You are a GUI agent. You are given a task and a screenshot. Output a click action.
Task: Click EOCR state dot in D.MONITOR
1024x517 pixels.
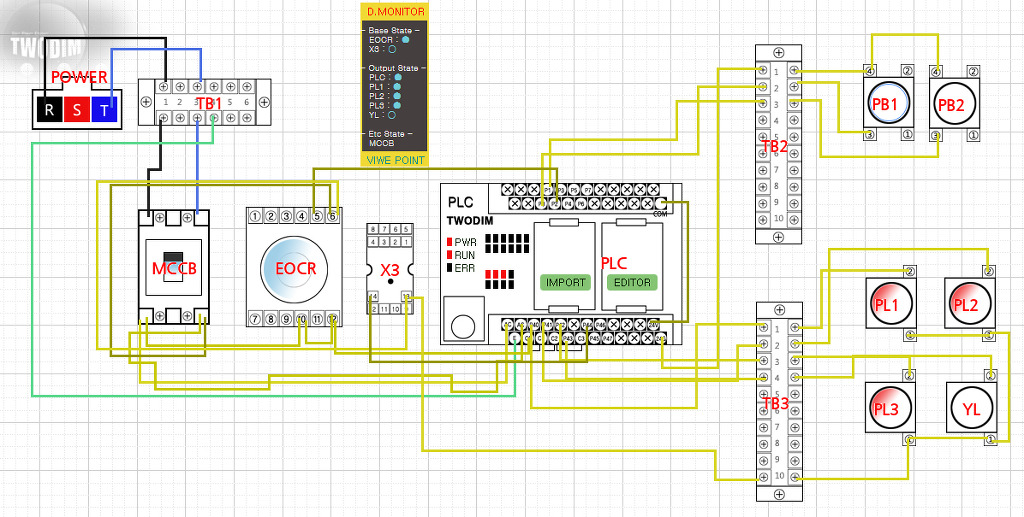pyautogui.click(x=406, y=40)
